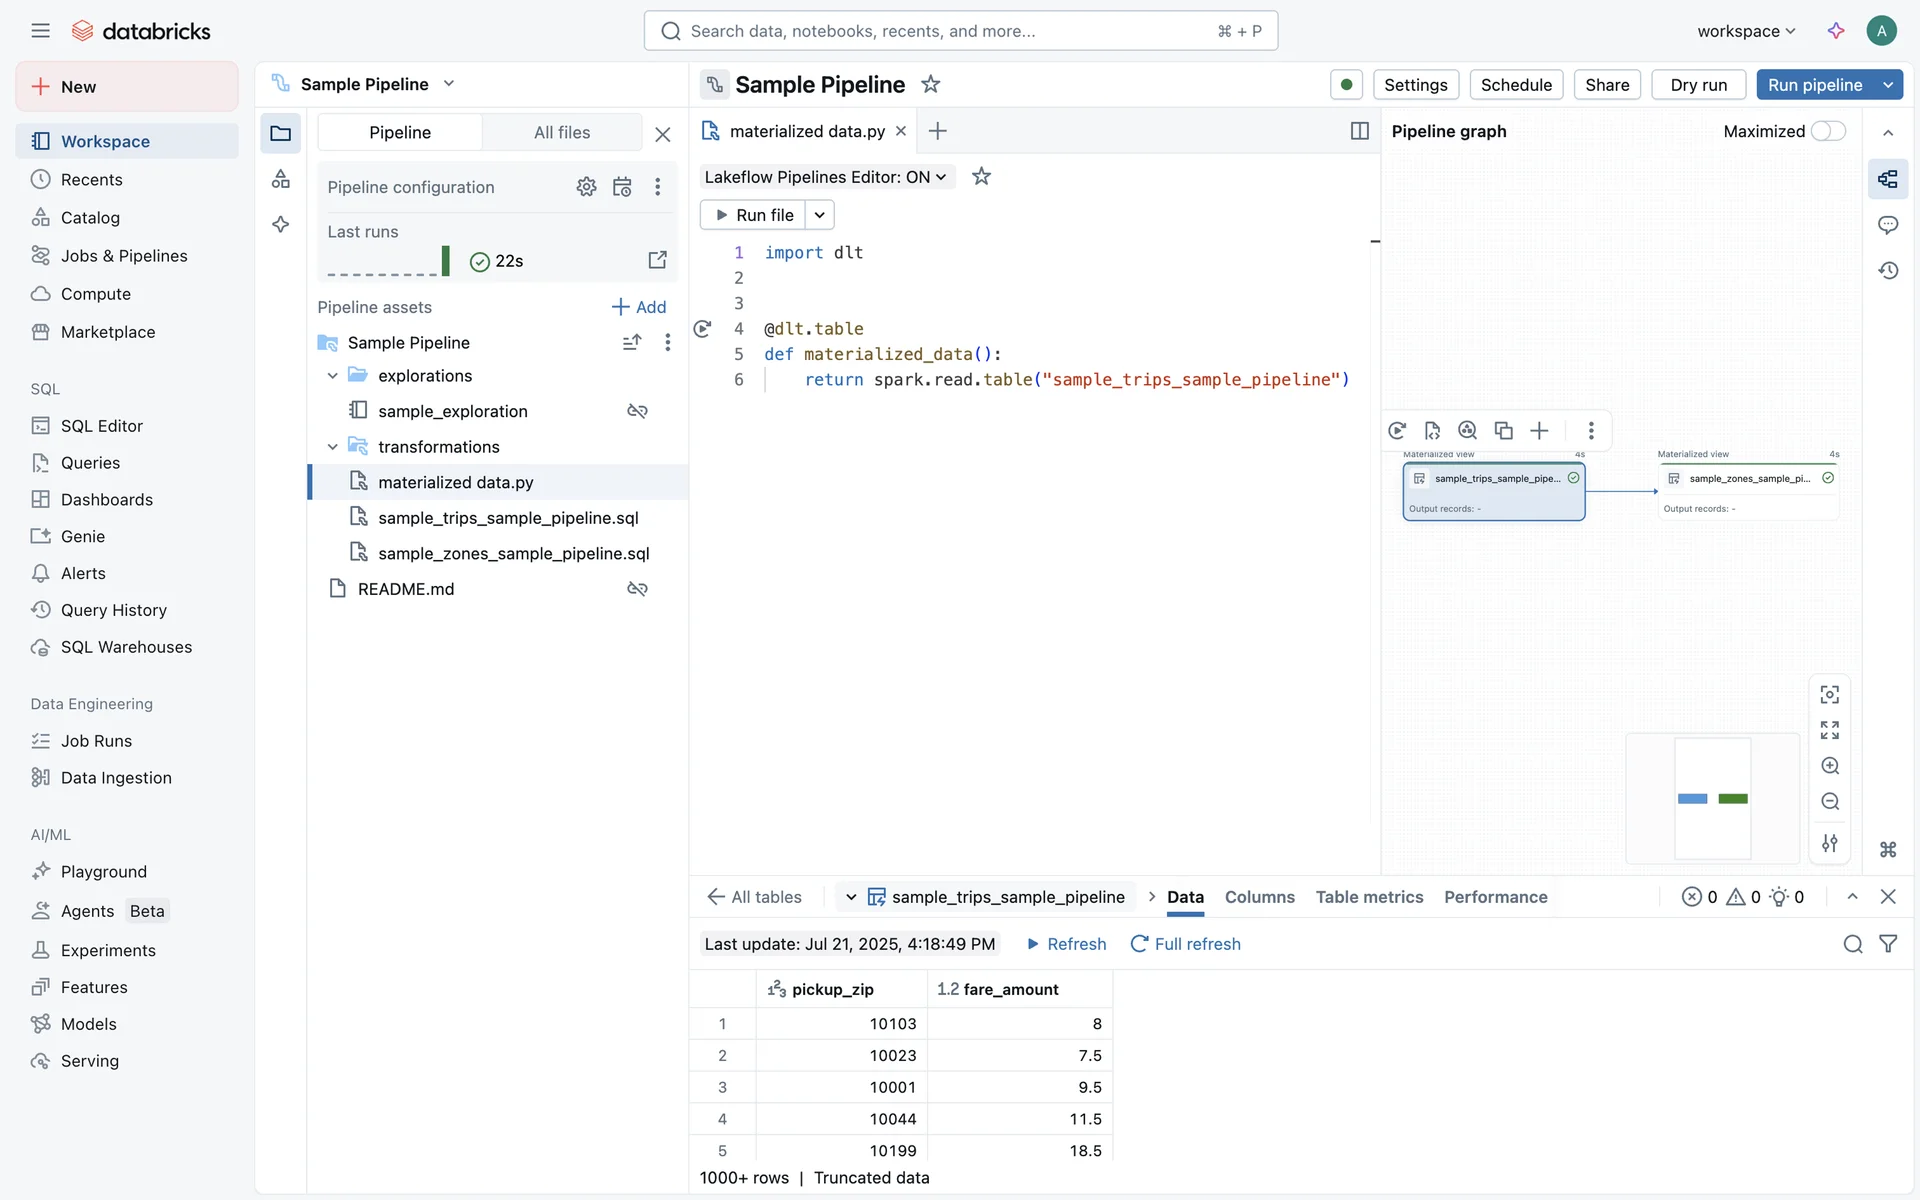Collapse the transformations folder
Image resolution: width=1920 pixels, height=1200 pixels.
pyautogui.click(x=333, y=447)
